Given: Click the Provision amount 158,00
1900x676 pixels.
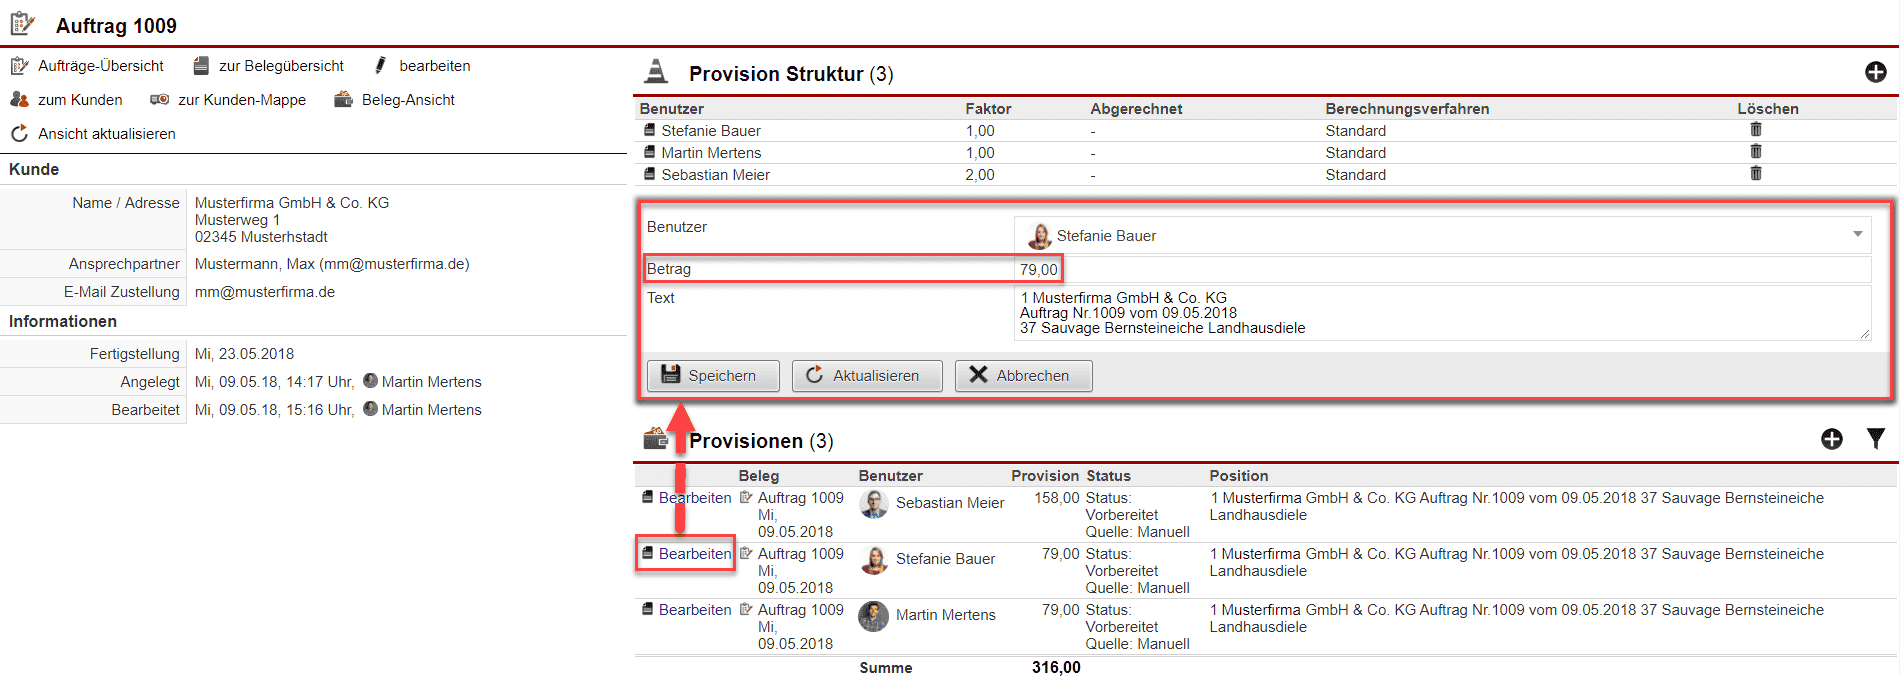Looking at the screenshot, I should pyautogui.click(x=1057, y=498).
